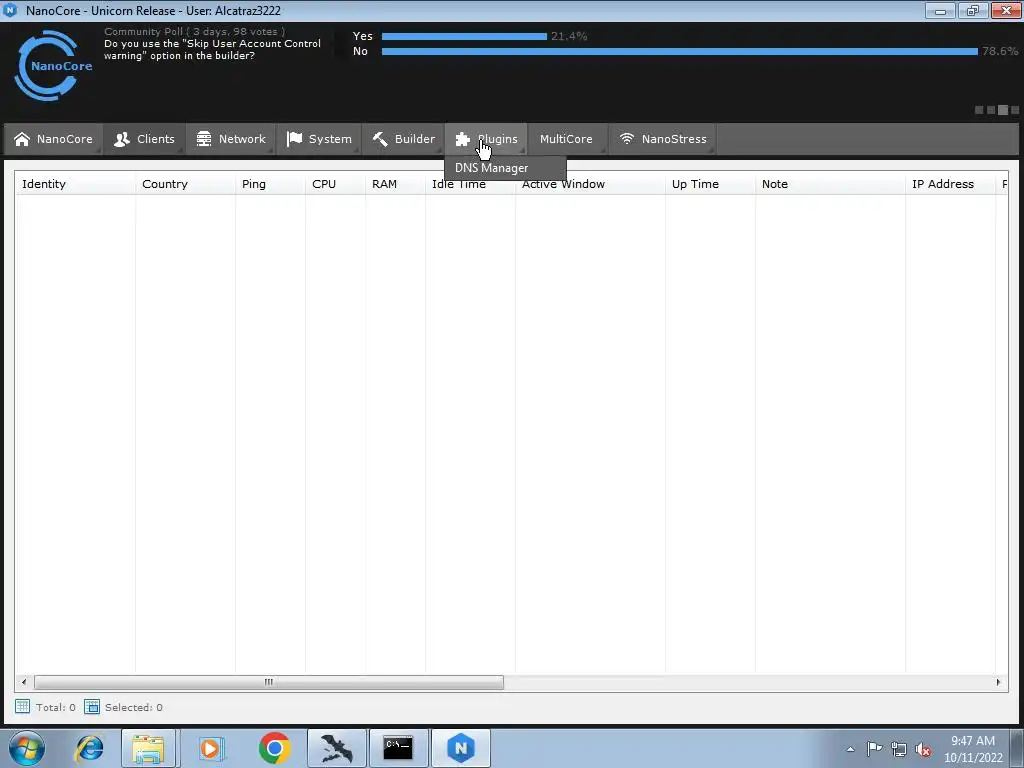Image resolution: width=1024 pixels, height=768 pixels.
Task: Click the taskbar clock 9:47 AM
Action: tap(973, 741)
